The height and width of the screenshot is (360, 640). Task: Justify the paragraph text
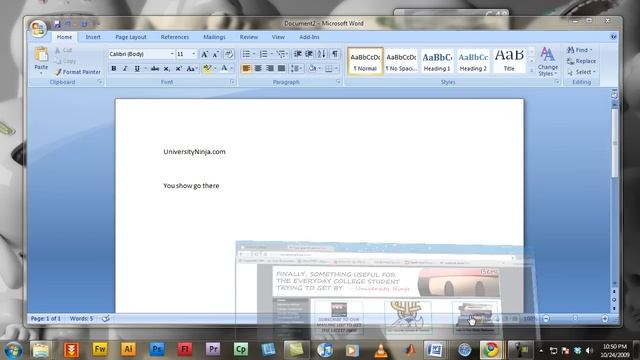pyautogui.click(x=281, y=68)
